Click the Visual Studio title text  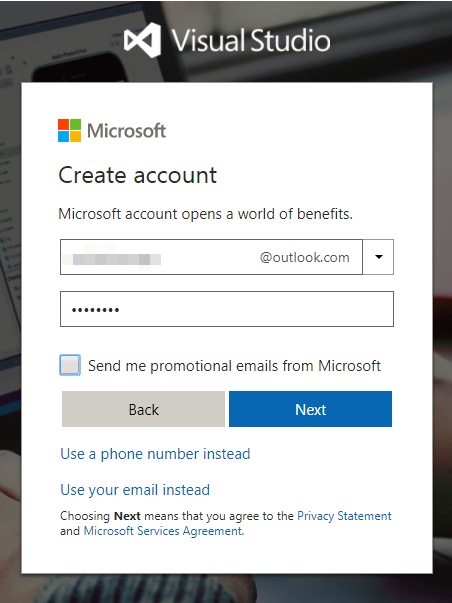(251, 40)
